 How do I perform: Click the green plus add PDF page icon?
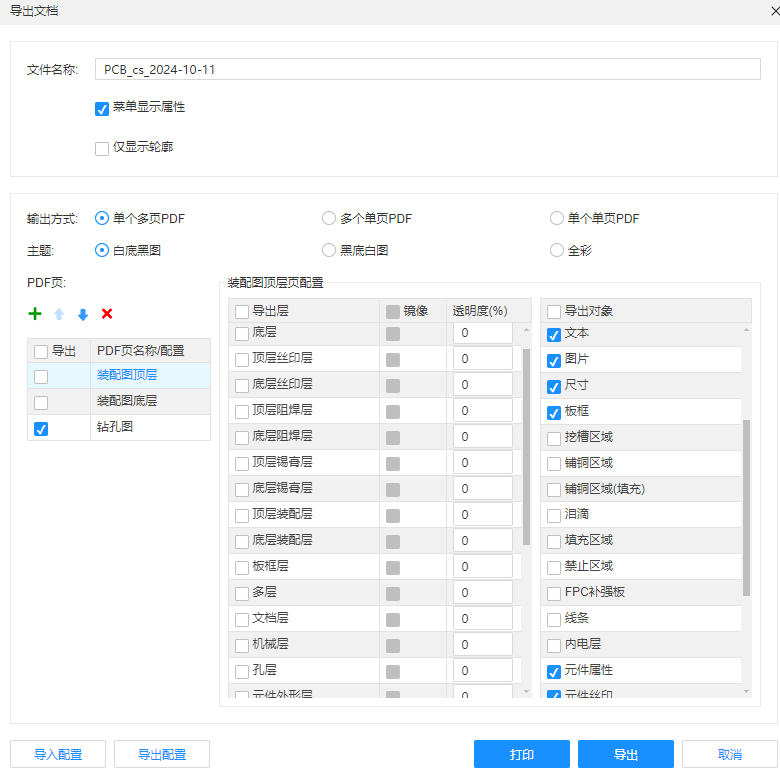tap(35, 314)
